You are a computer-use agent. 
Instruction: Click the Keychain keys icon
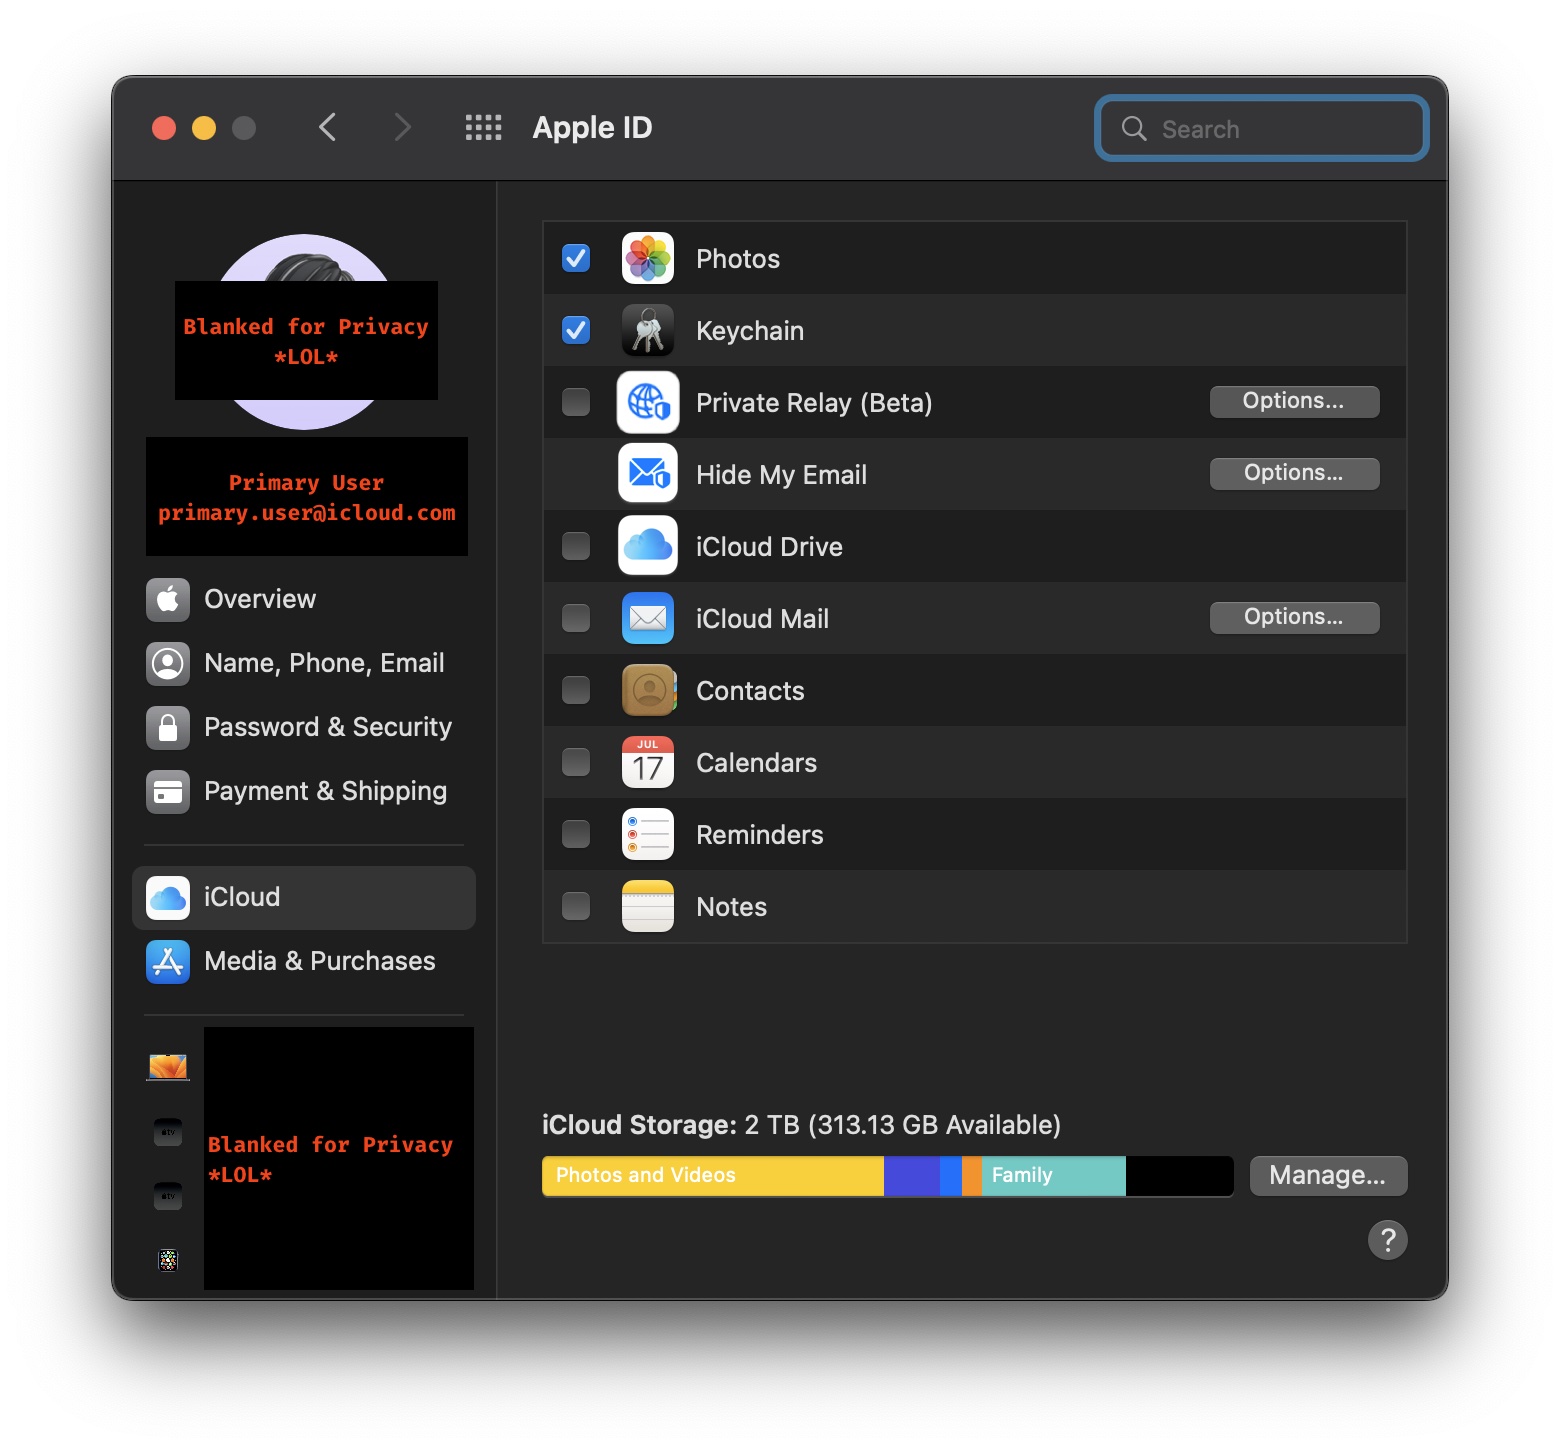pos(648,330)
